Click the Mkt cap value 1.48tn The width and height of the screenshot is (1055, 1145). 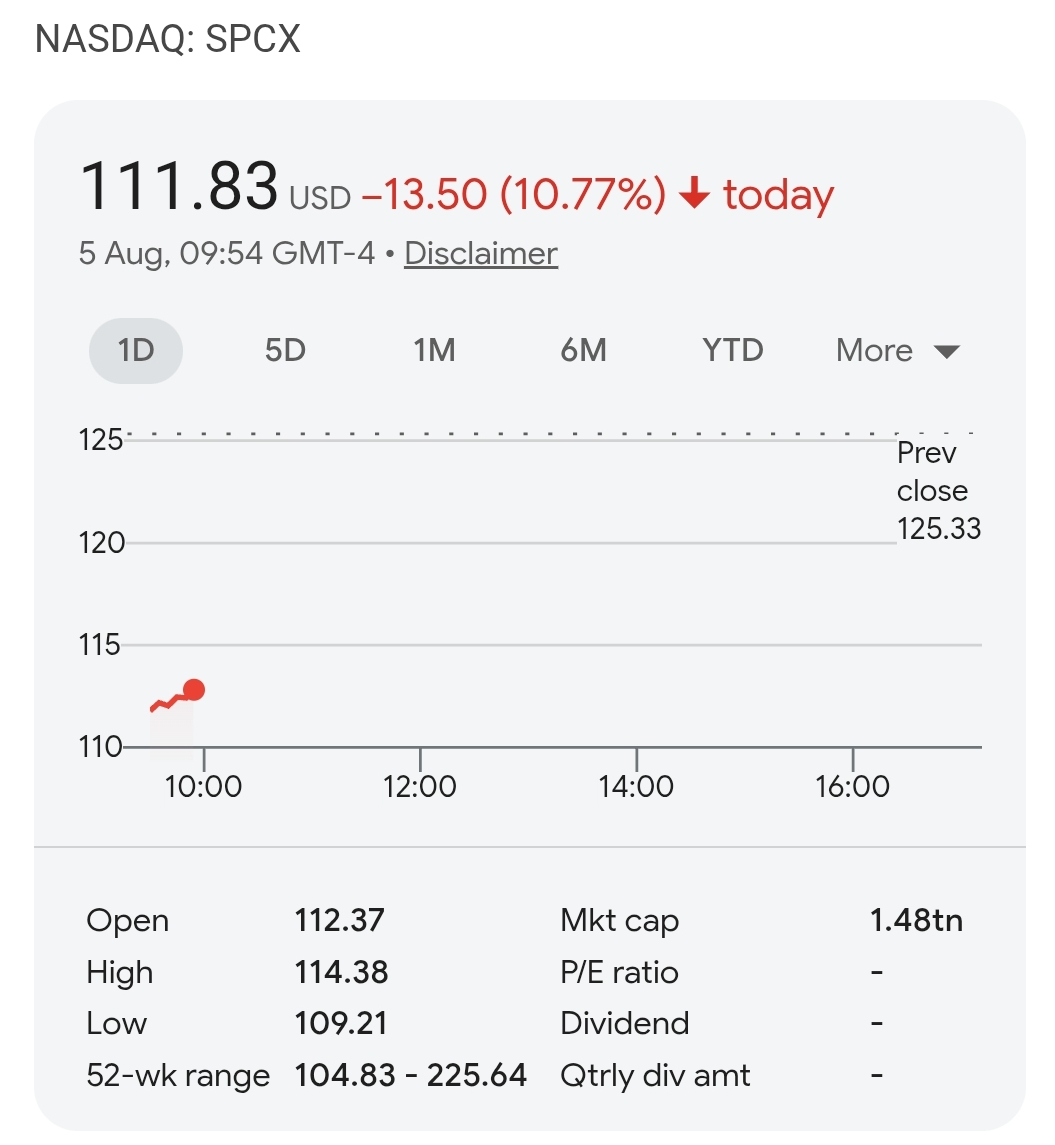[916, 920]
